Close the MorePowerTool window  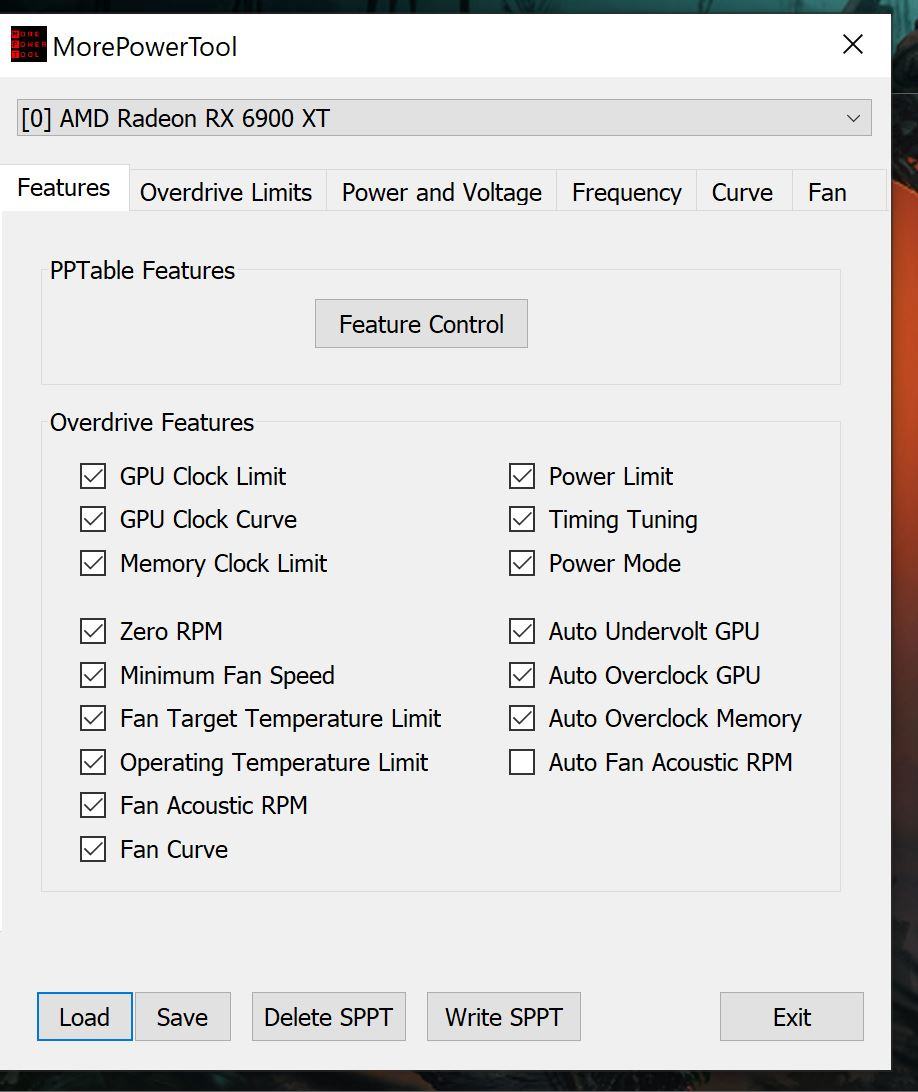pos(853,45)
